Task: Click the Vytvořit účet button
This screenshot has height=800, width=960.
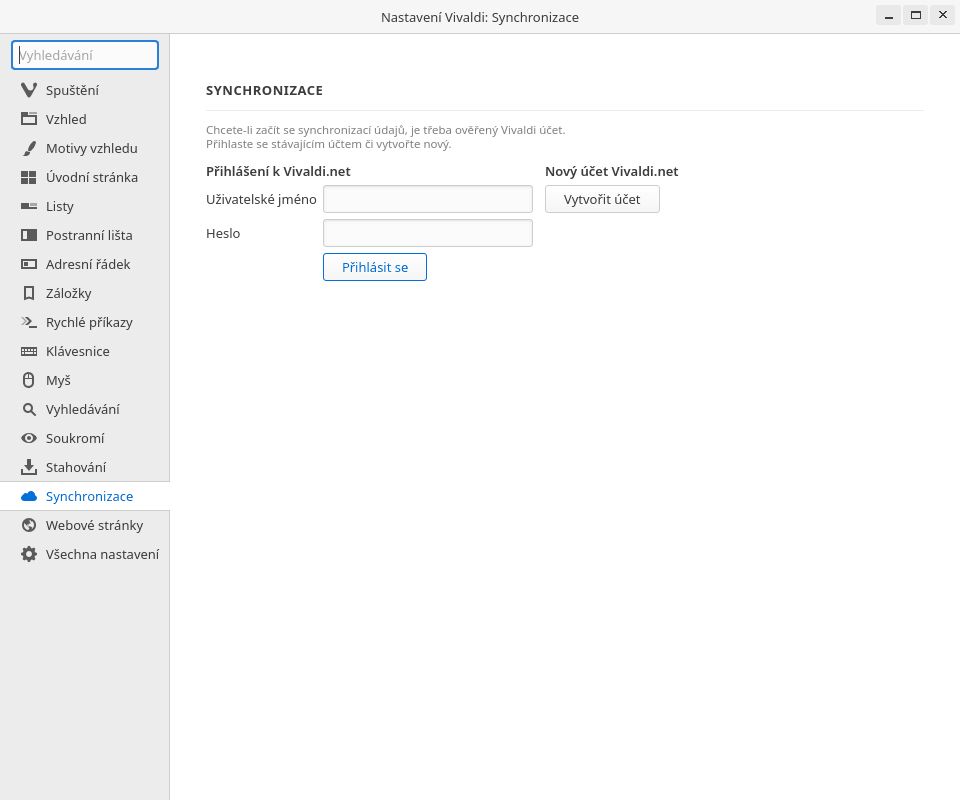Action: (x=602, y=199)
